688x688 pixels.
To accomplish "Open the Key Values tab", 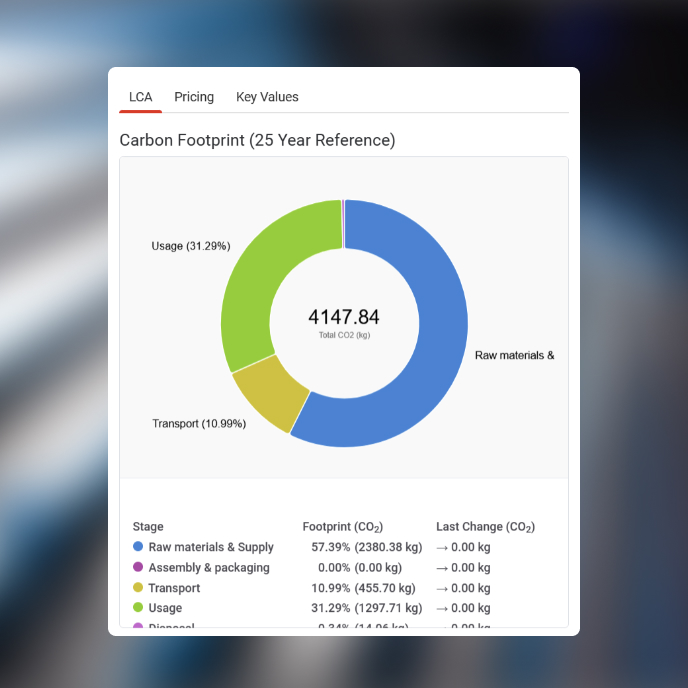I will coord(267,97).
